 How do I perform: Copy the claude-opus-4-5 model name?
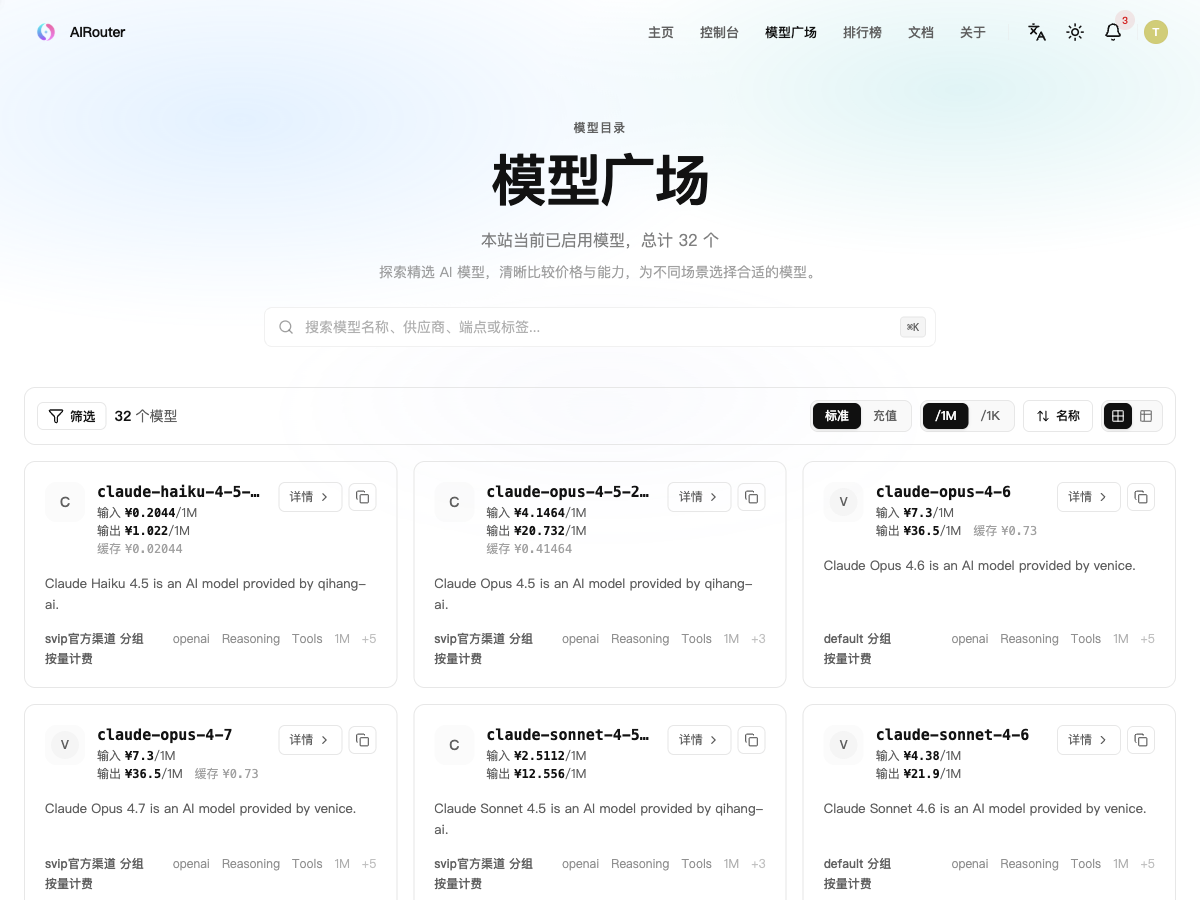752,497
